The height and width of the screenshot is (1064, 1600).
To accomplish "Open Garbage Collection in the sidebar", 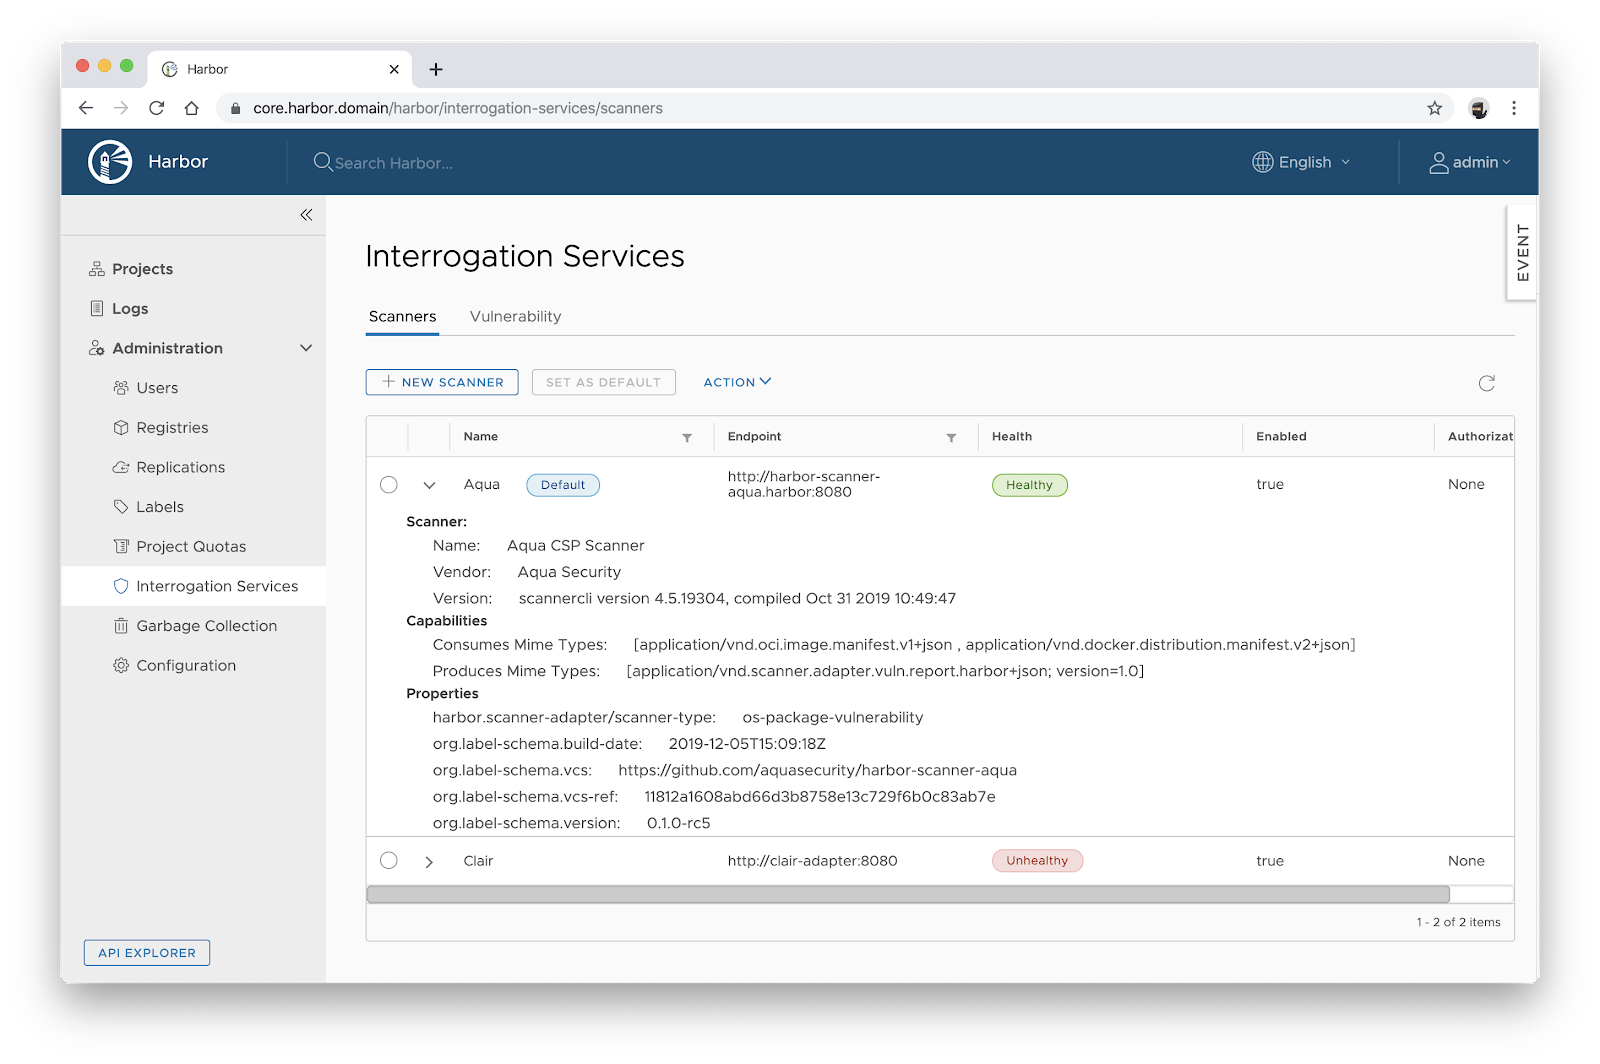I will [x=206, y=626].
